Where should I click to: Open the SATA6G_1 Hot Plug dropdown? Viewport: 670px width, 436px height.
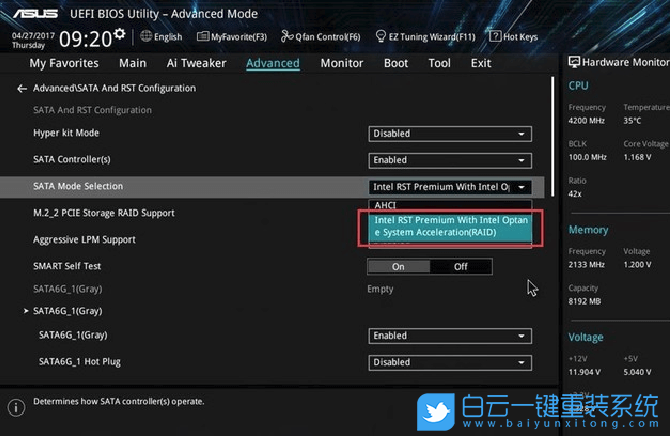[449, 362]
